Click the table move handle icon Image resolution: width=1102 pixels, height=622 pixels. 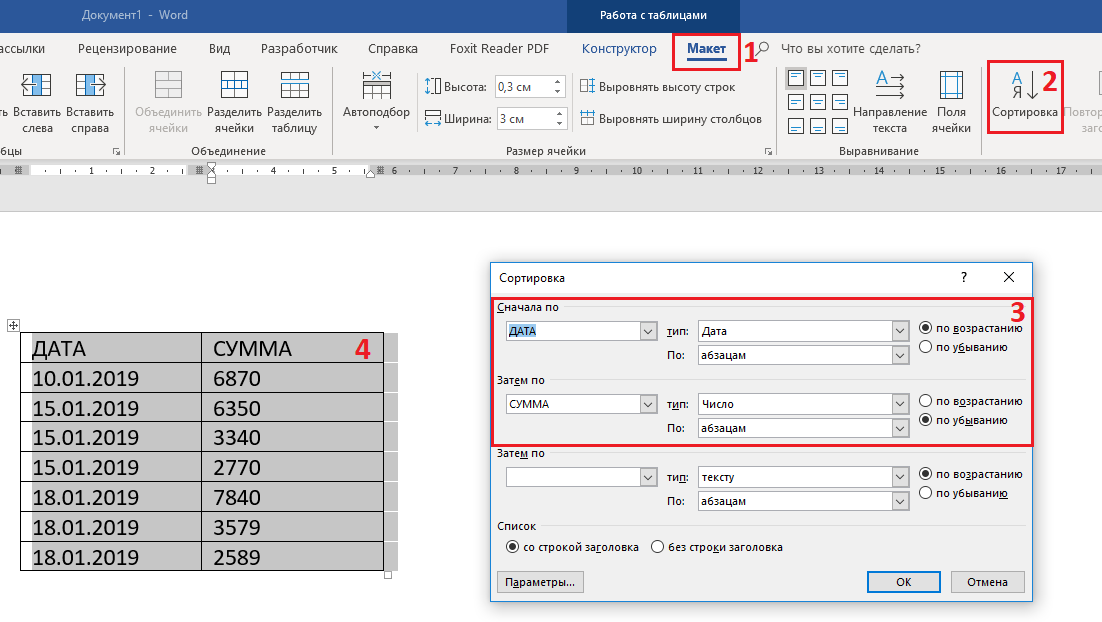(14, 325)
